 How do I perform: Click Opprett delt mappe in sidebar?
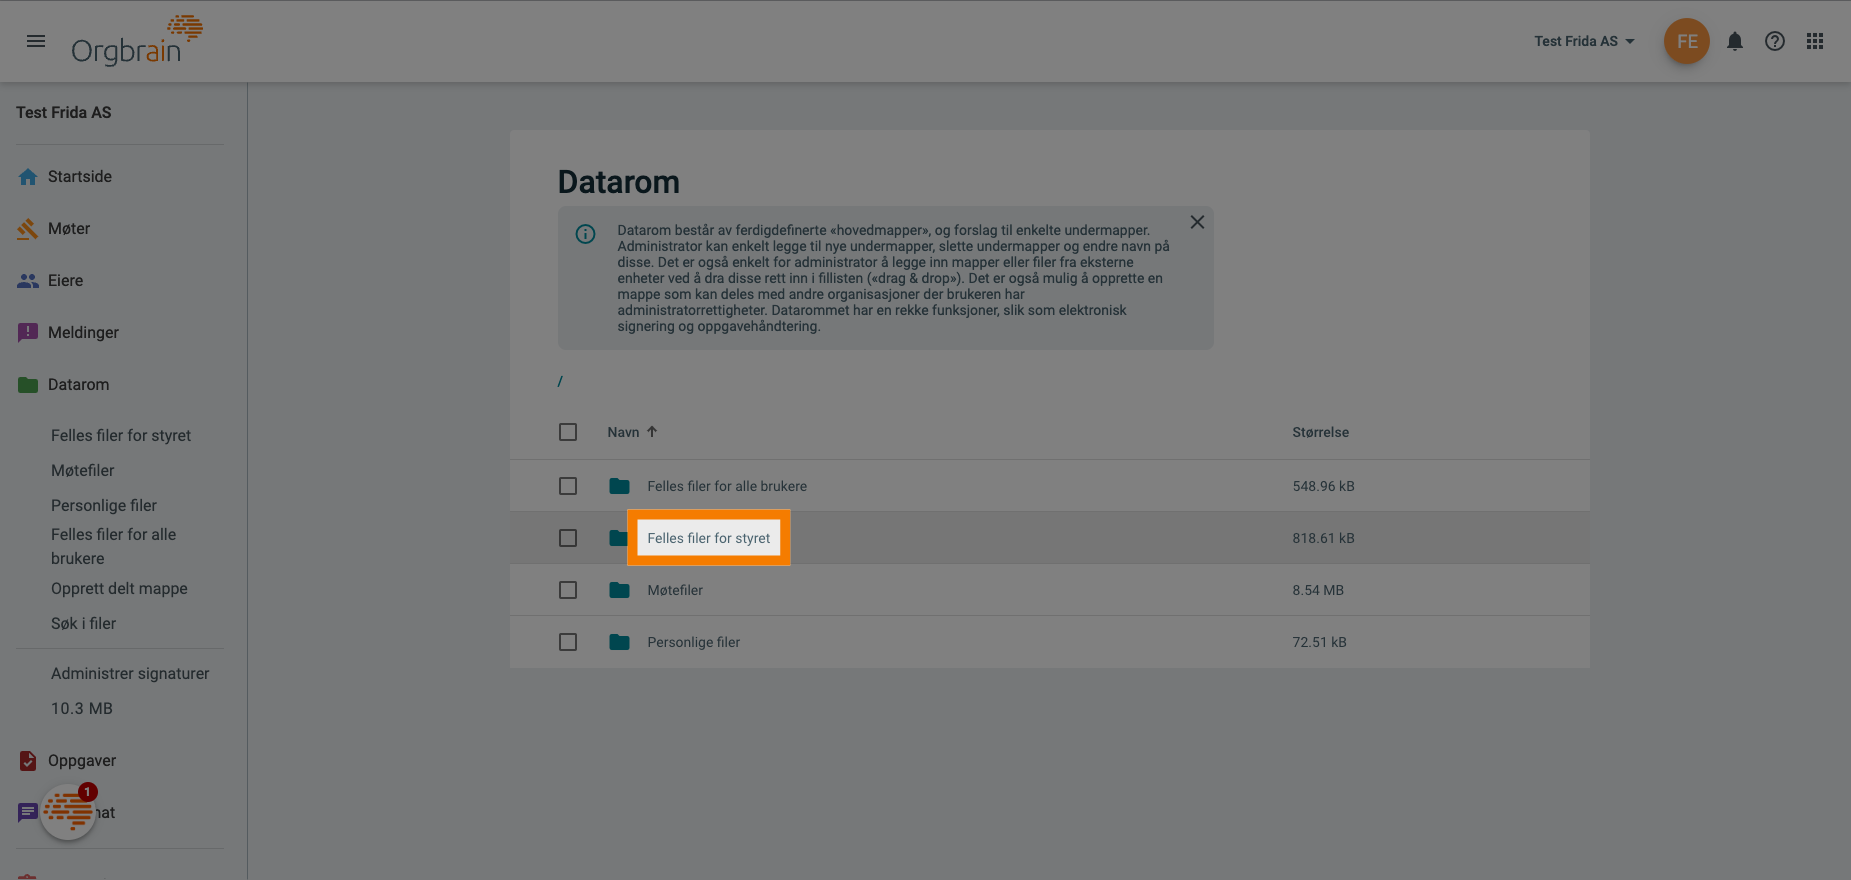[x=119, y=588]
